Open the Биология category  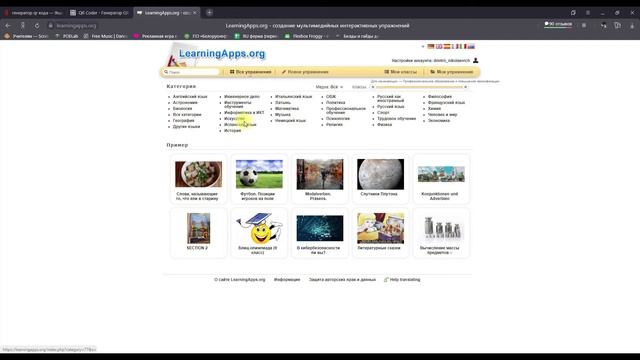(x=182, y=109)
